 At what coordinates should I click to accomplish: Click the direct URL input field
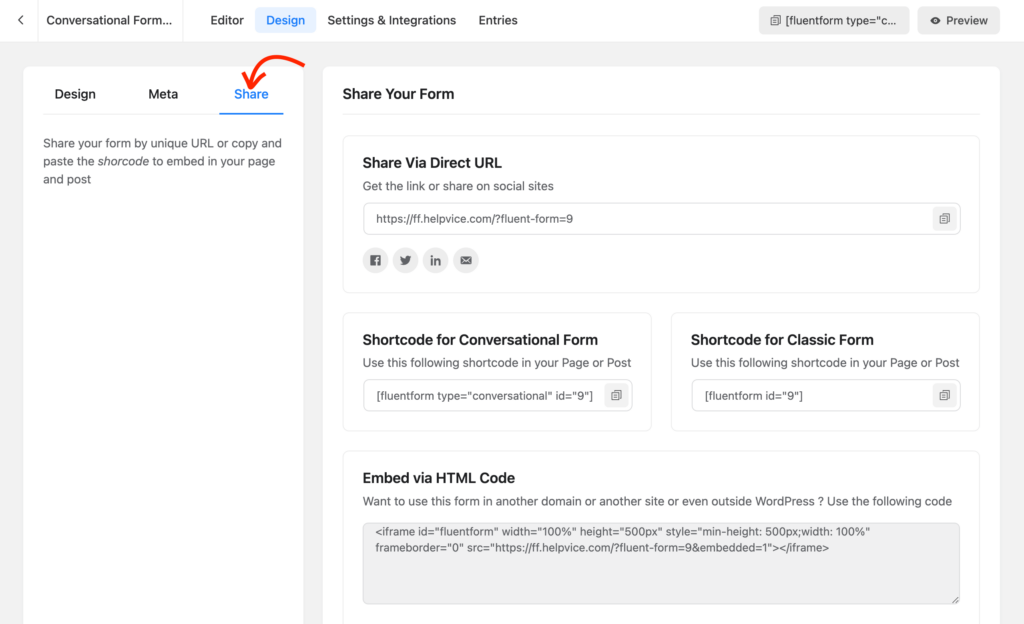[600, 218]
